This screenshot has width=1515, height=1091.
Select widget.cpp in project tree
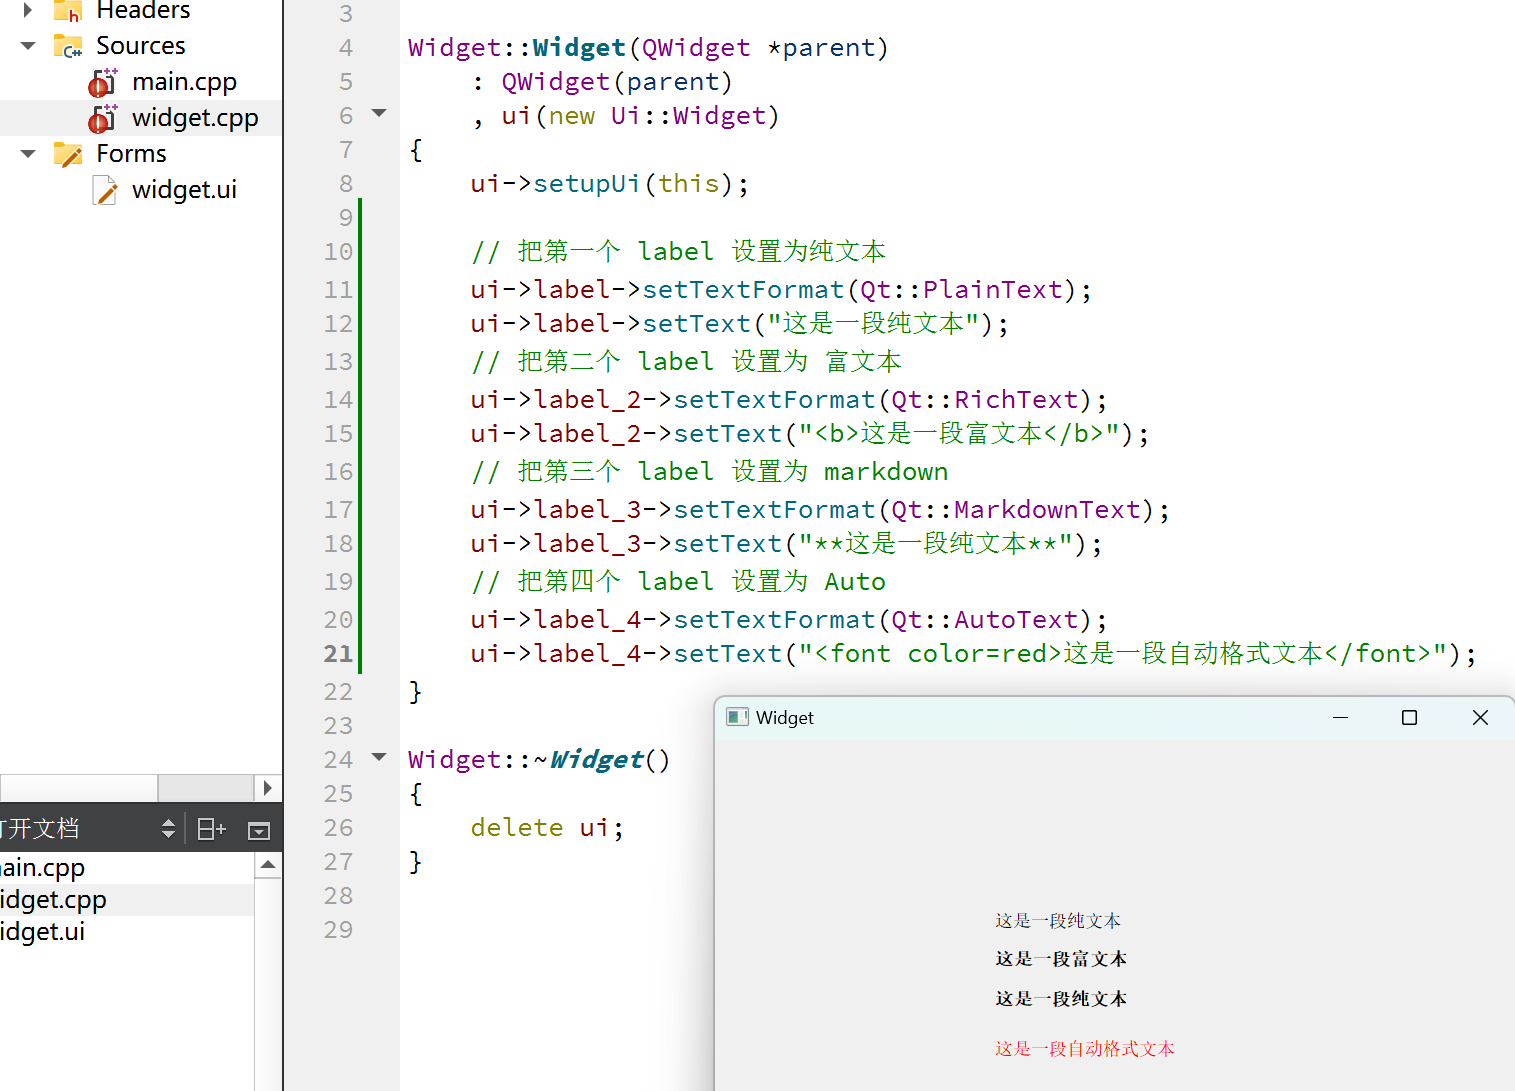pyautogui.click(x=195, y=118)
